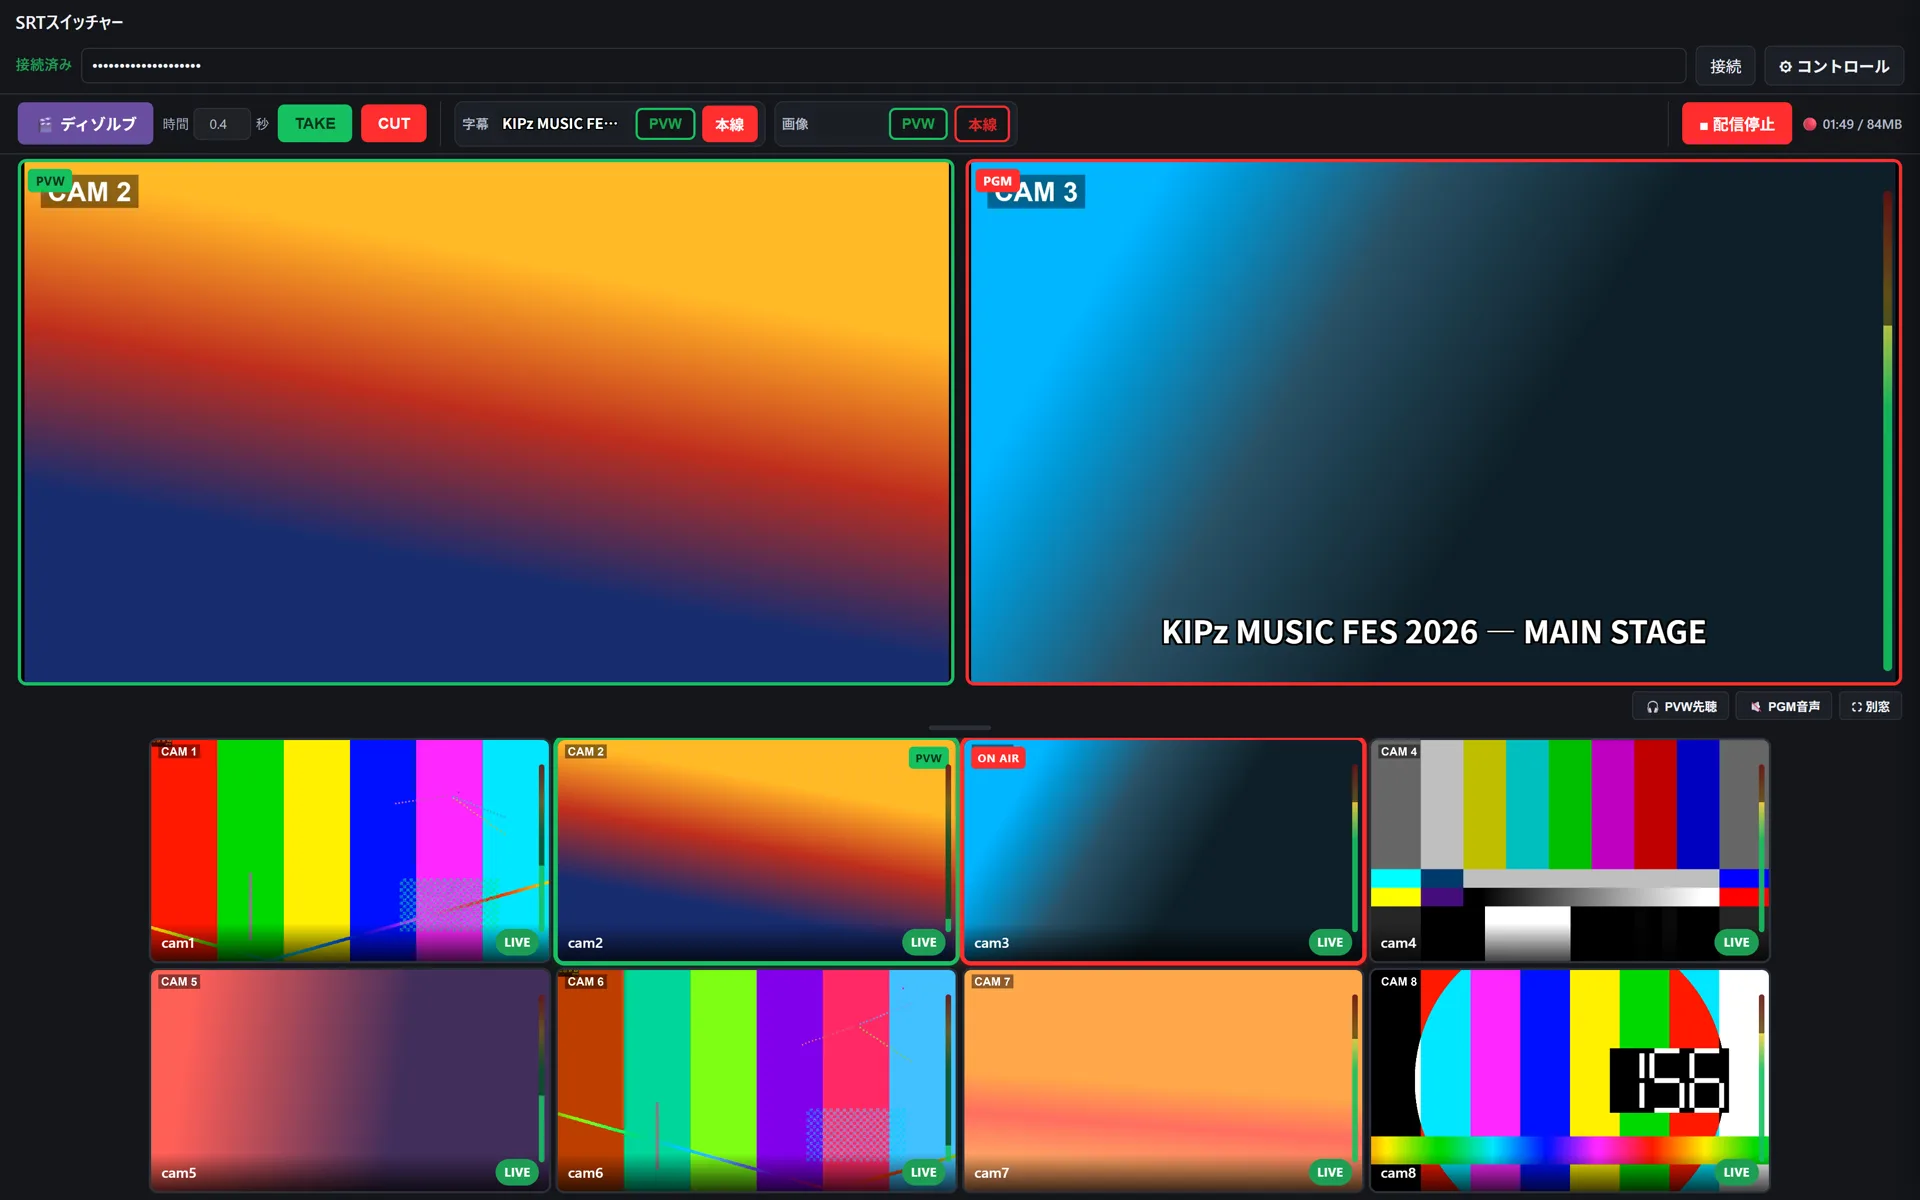1920x1200 pixels.
Task: Click the gear icon on コントロール
Action: 1785,67
